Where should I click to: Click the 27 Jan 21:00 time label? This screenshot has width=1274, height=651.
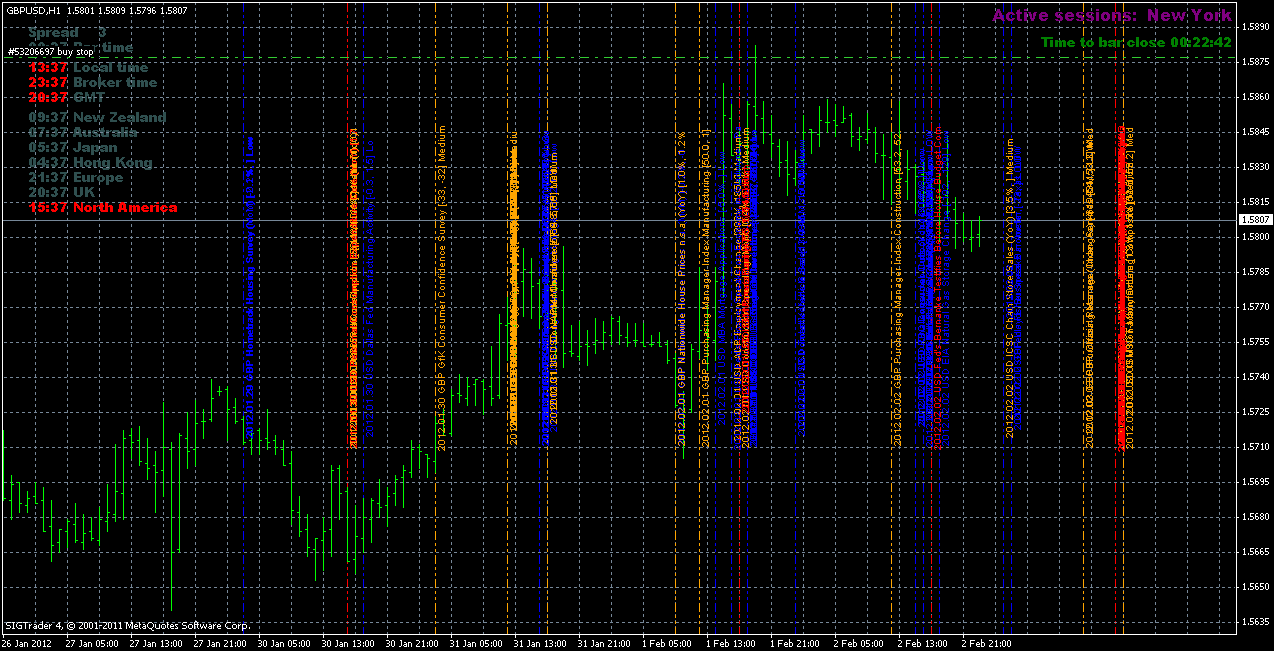221,643
